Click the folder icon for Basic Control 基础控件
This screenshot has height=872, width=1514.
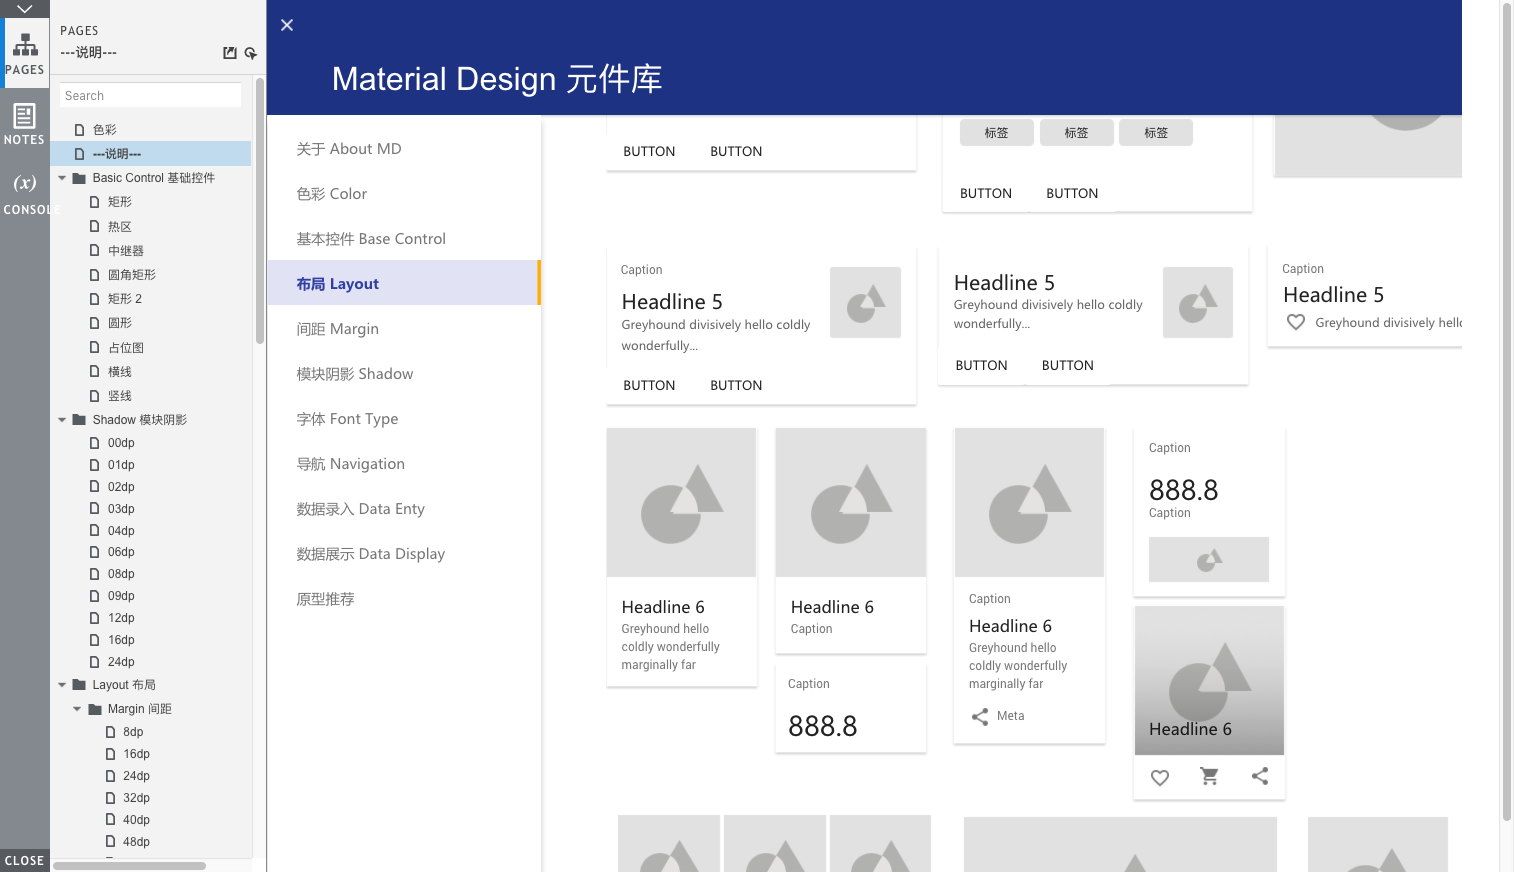[x=79, y=178]
